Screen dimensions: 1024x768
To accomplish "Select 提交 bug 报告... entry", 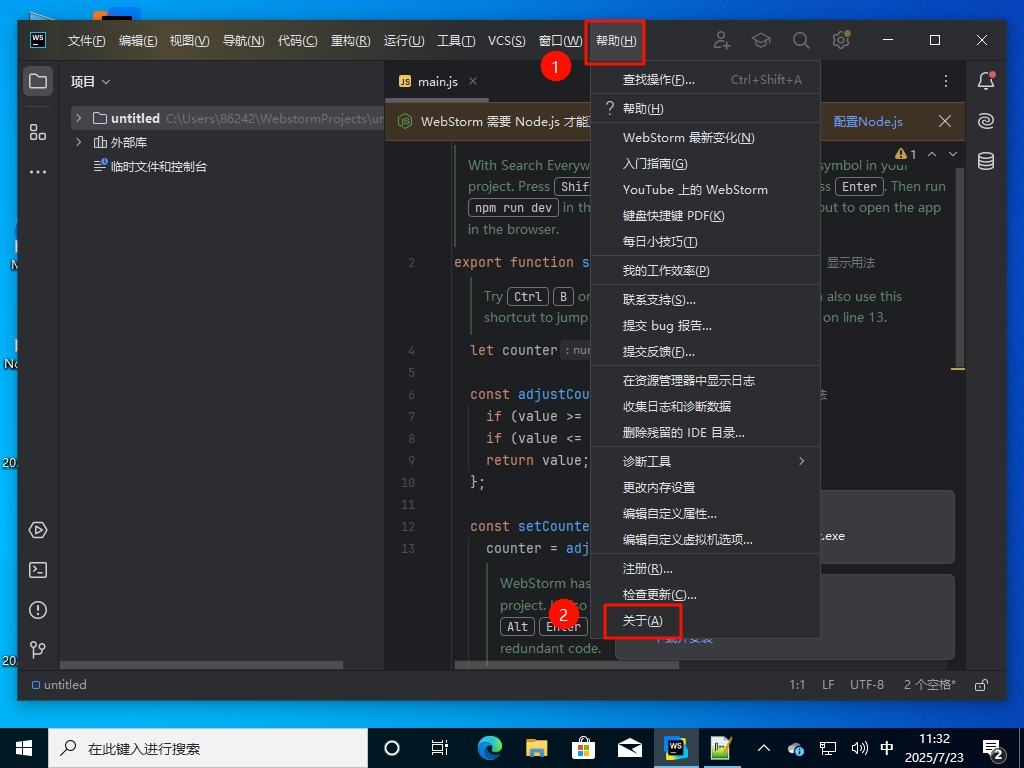I will pos(705,326).
